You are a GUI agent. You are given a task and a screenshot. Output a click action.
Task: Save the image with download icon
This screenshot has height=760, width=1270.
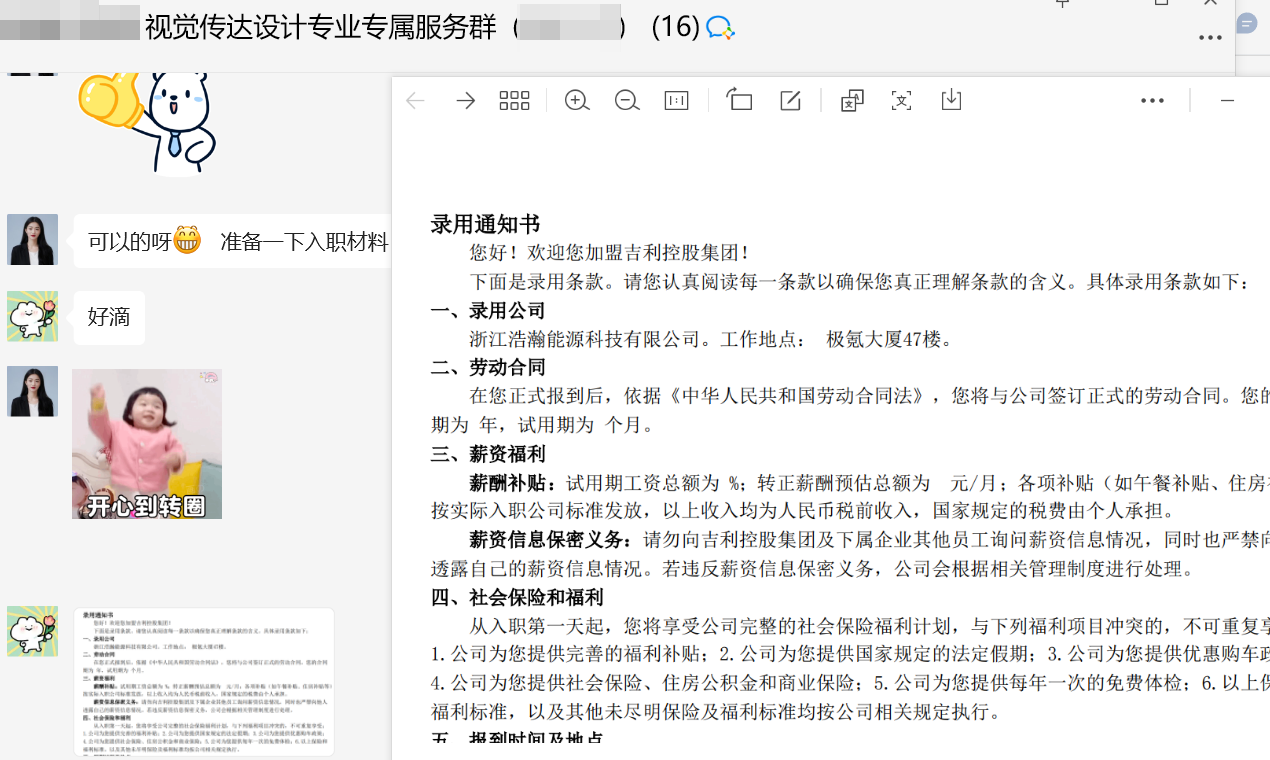click(951, 100)
